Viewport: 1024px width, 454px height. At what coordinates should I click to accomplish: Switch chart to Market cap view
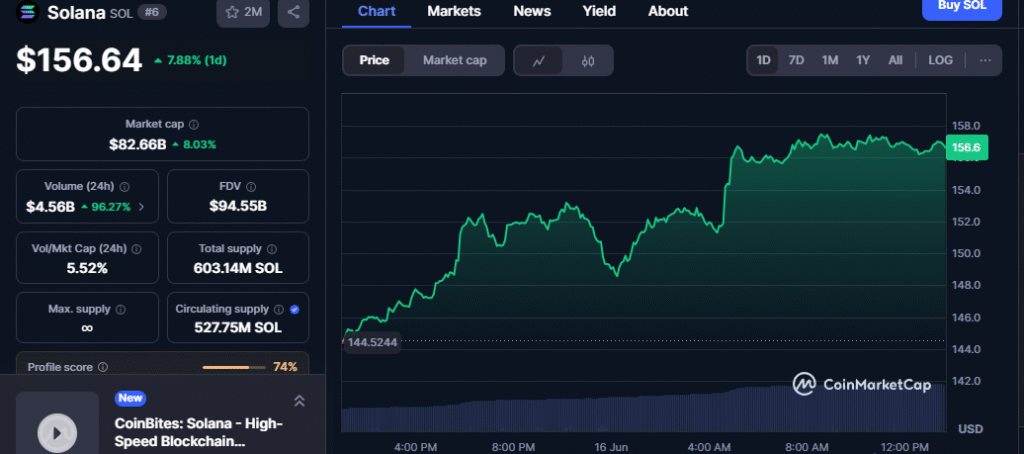pos(455,61)
